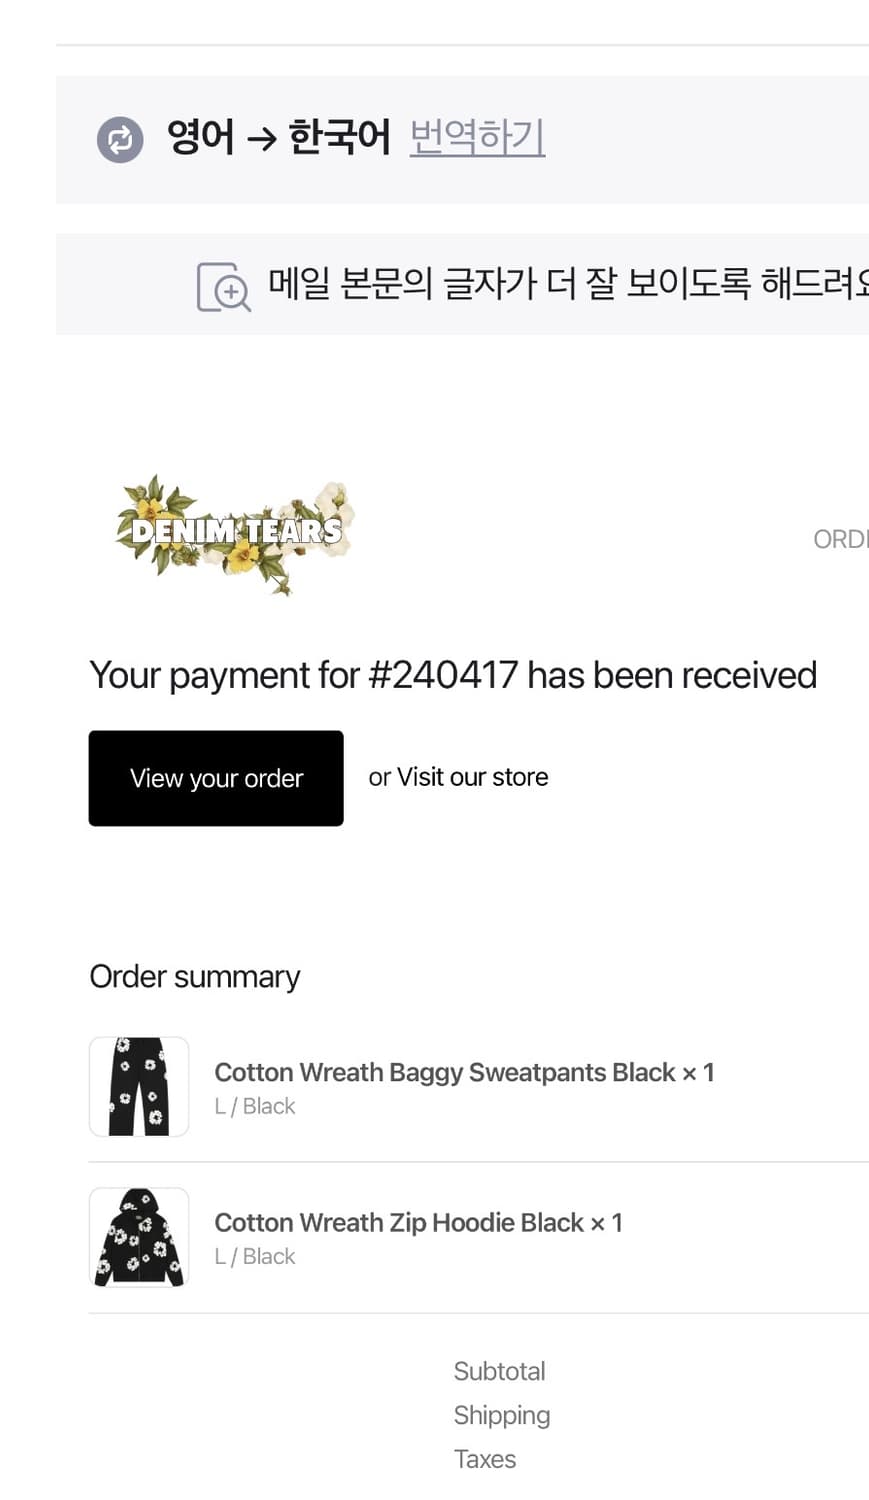869x1500 pixels.
Task: Click the View your order button
Action: [x=216, y=778]
